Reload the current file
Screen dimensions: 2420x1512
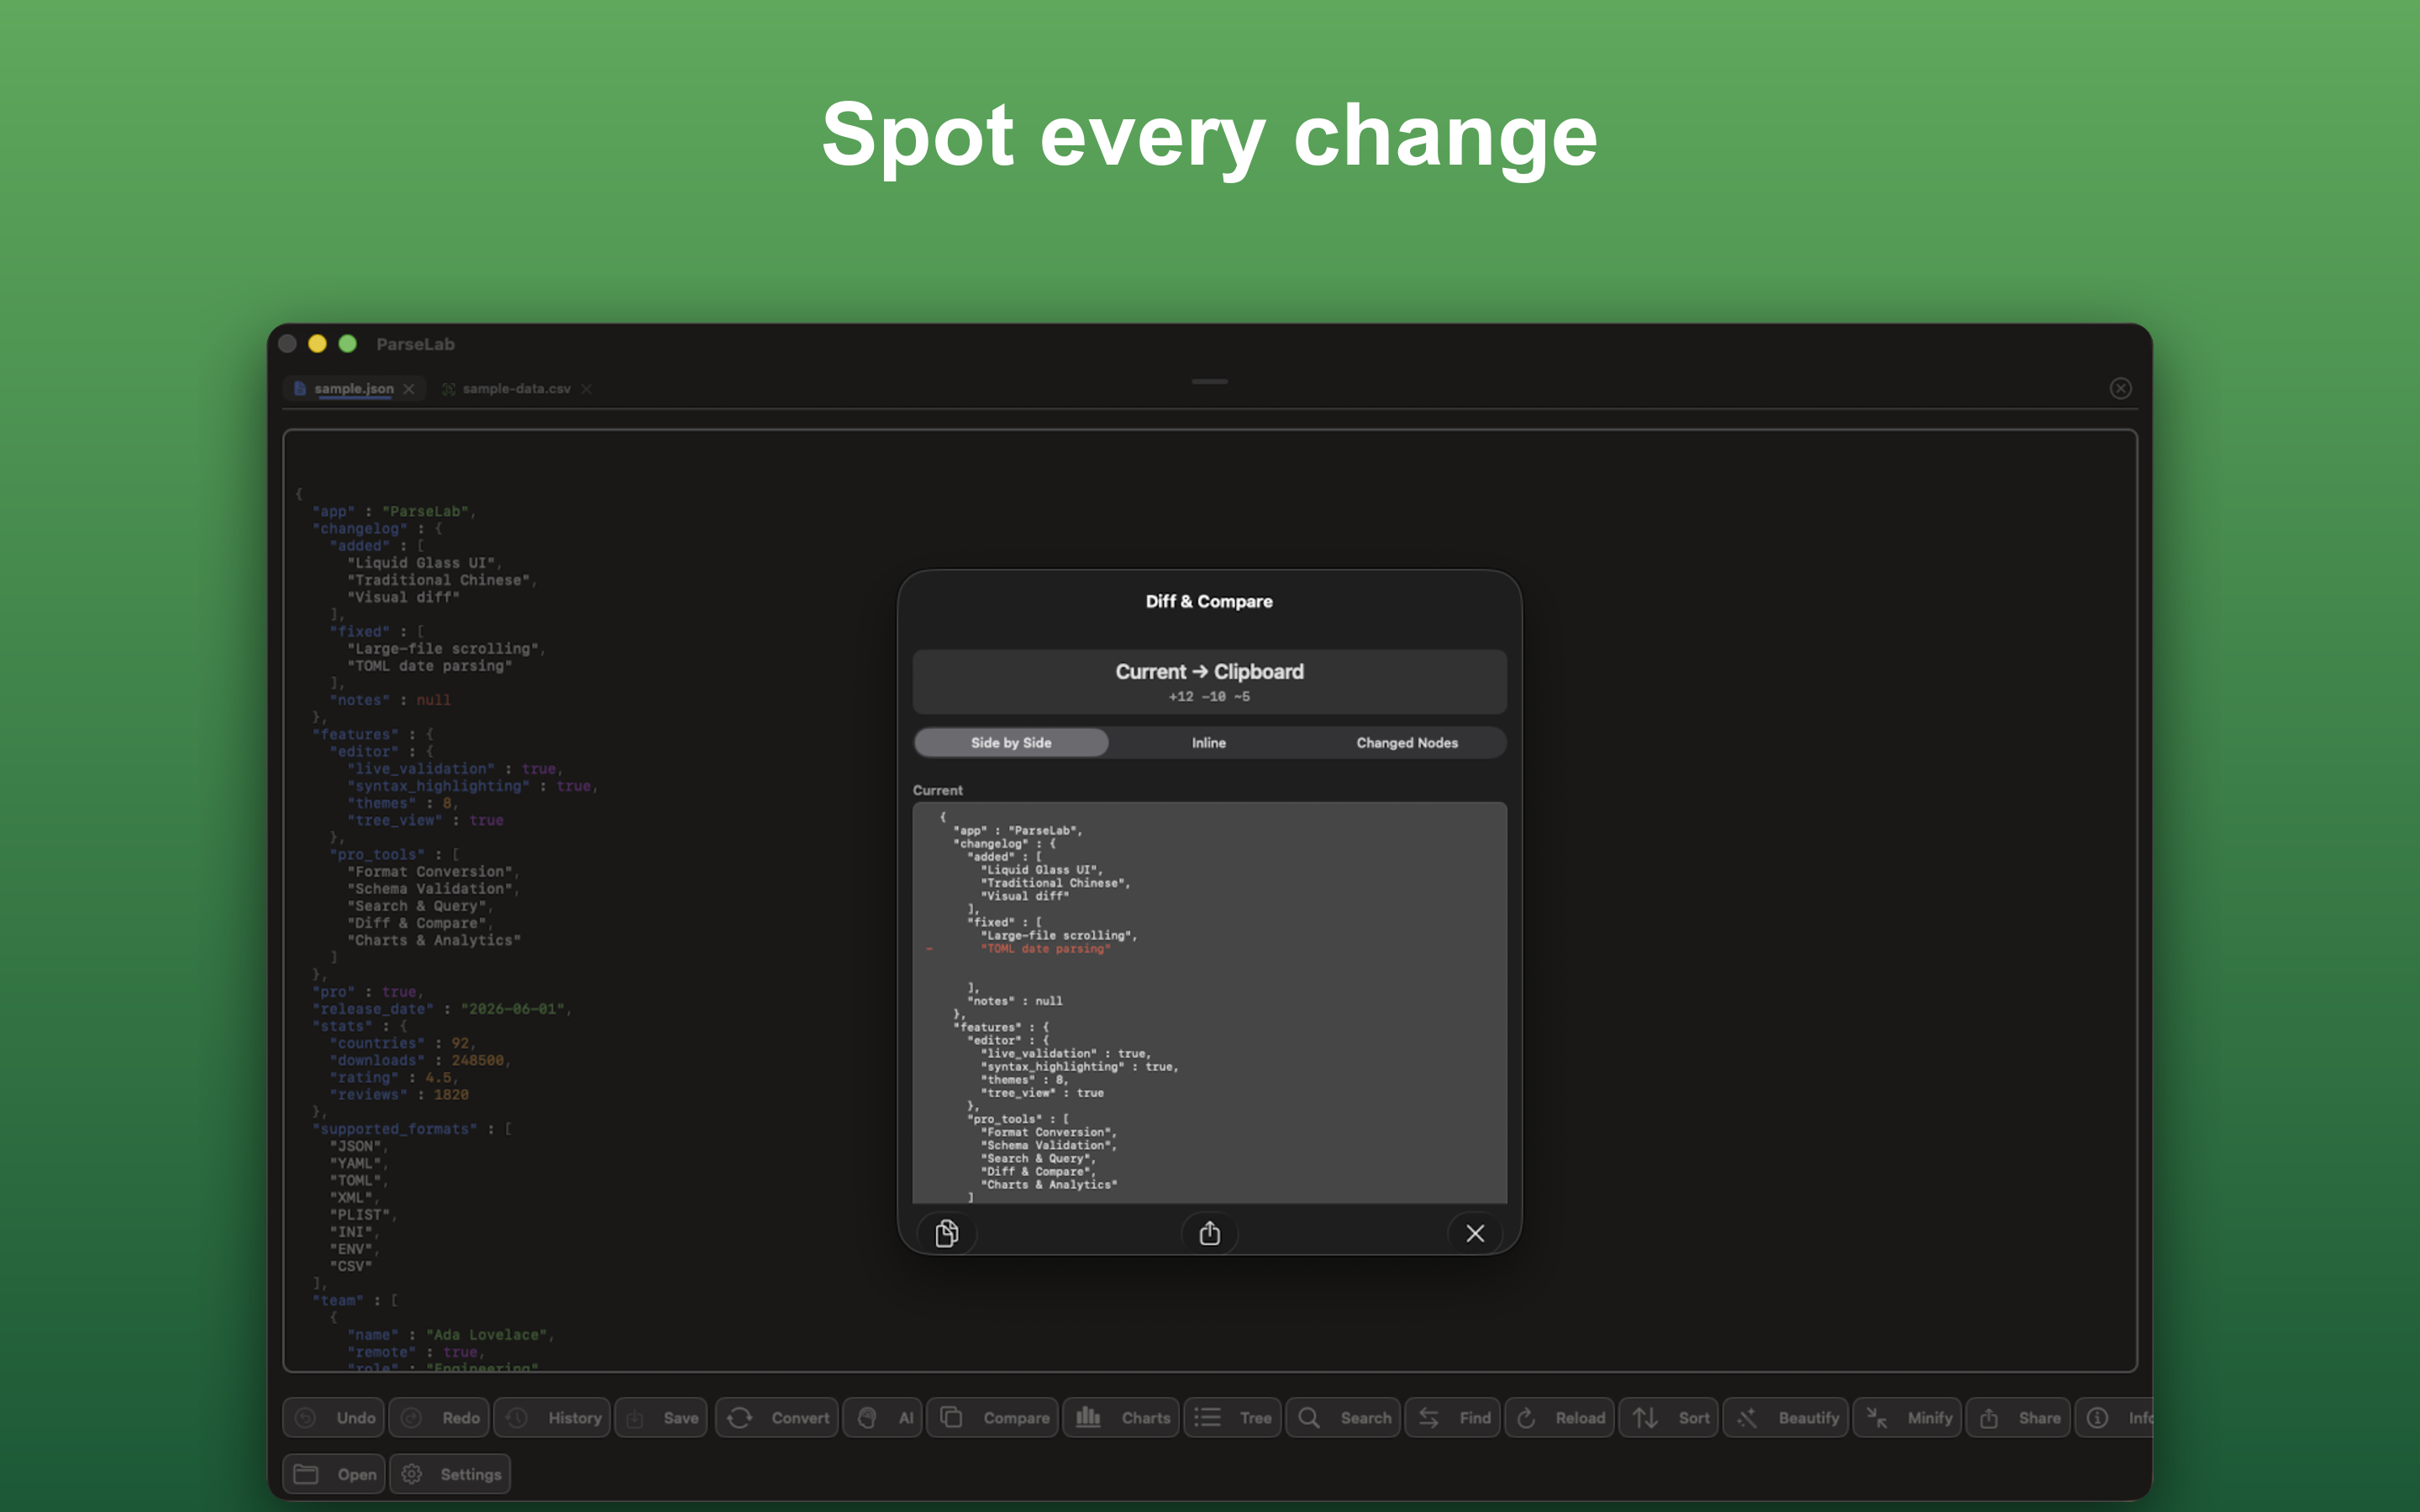[1559, 1417]
